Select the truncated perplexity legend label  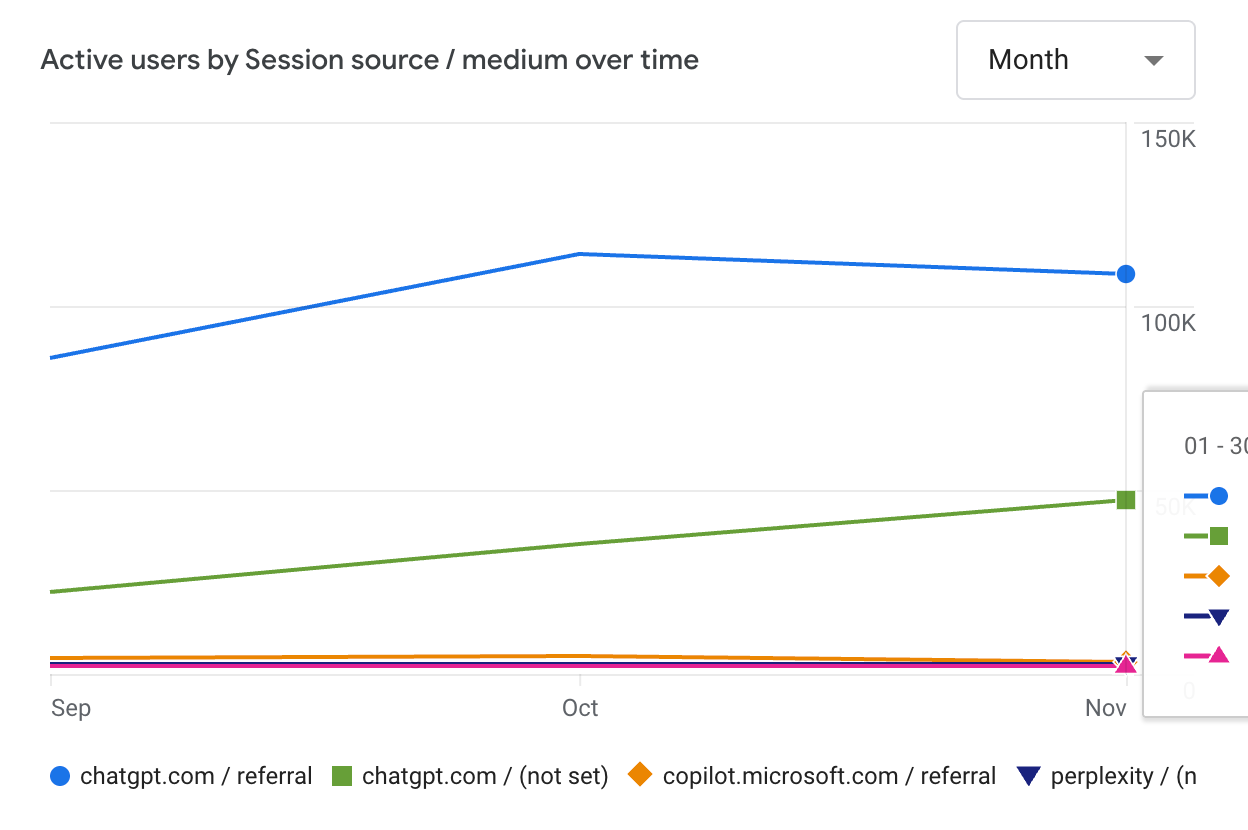[x=1123, y=776]
